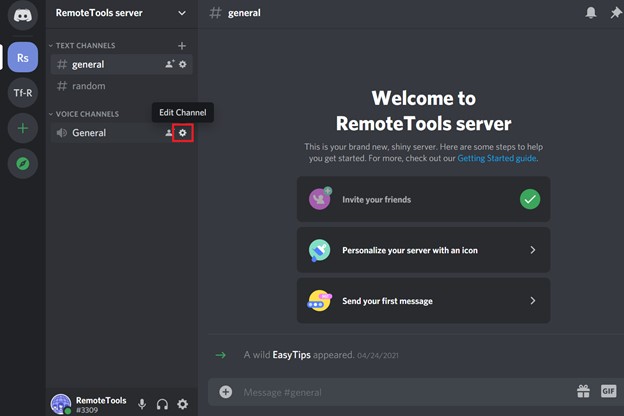
Task: Edit the general text channel settings gear
Action: 183,64
